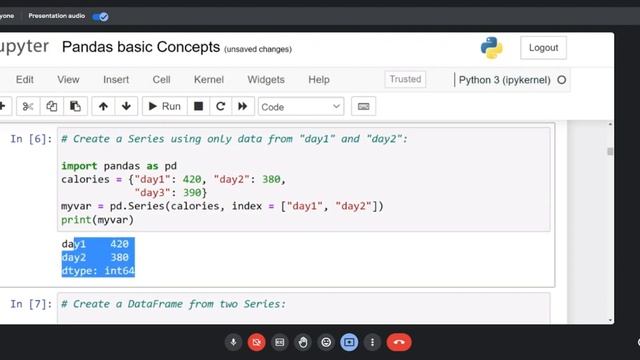
Task: Open the Edit menu
Action: click(x=24, y=80)
